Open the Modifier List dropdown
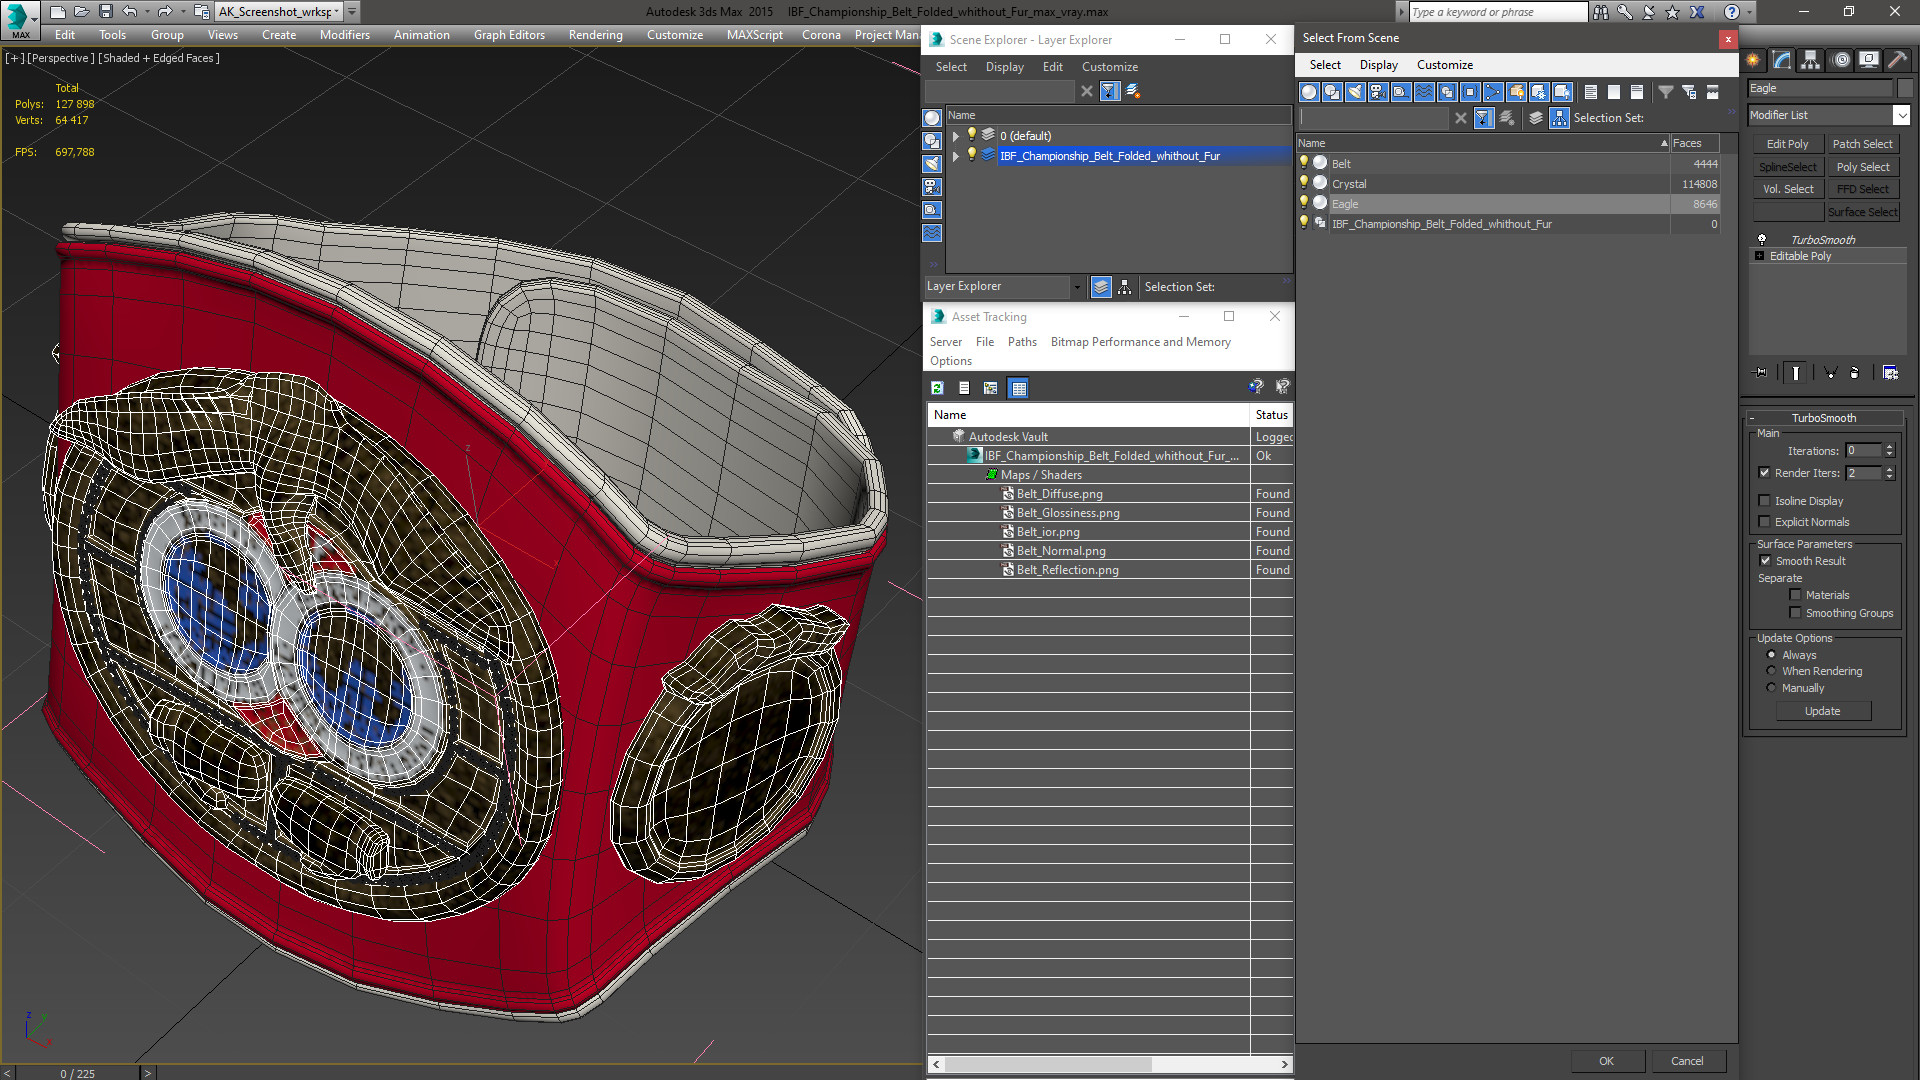 [x=1901, y=115]
